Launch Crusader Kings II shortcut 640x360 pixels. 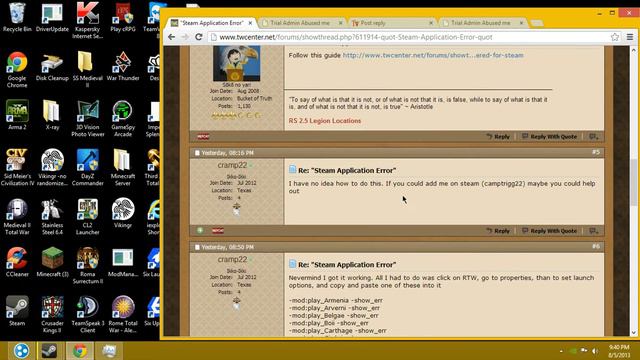pyautogui.click(x=52, y=314)
